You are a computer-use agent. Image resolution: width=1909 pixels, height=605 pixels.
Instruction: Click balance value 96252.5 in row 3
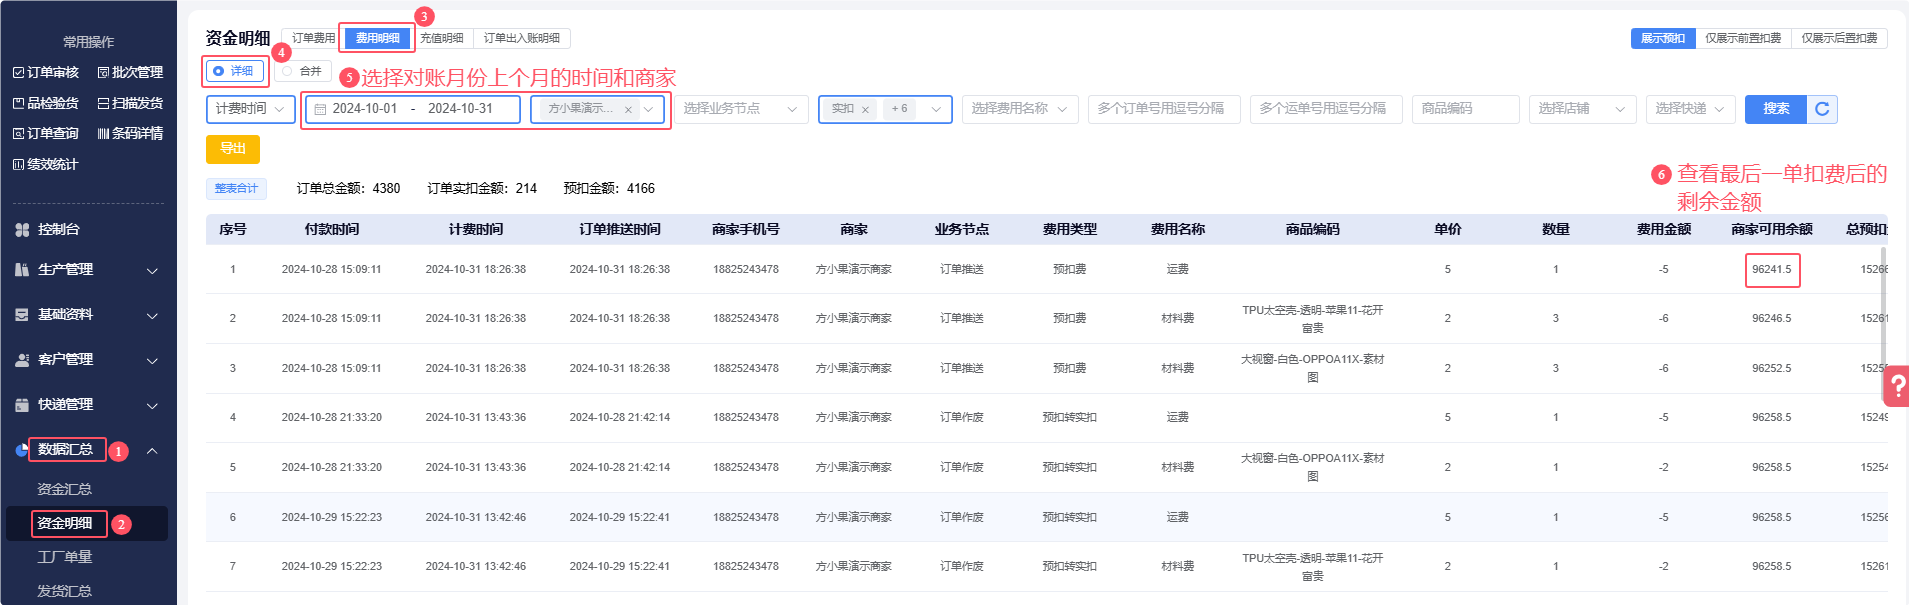coord(1772,368)
